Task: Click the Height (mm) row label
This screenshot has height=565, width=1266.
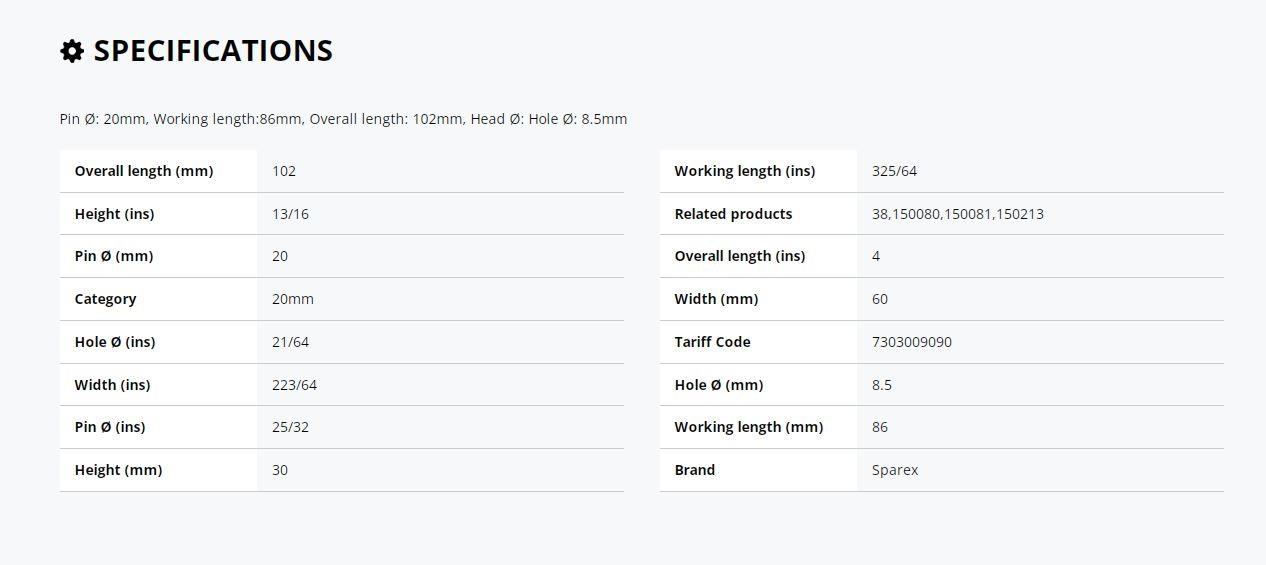Action: coord(118,470)
